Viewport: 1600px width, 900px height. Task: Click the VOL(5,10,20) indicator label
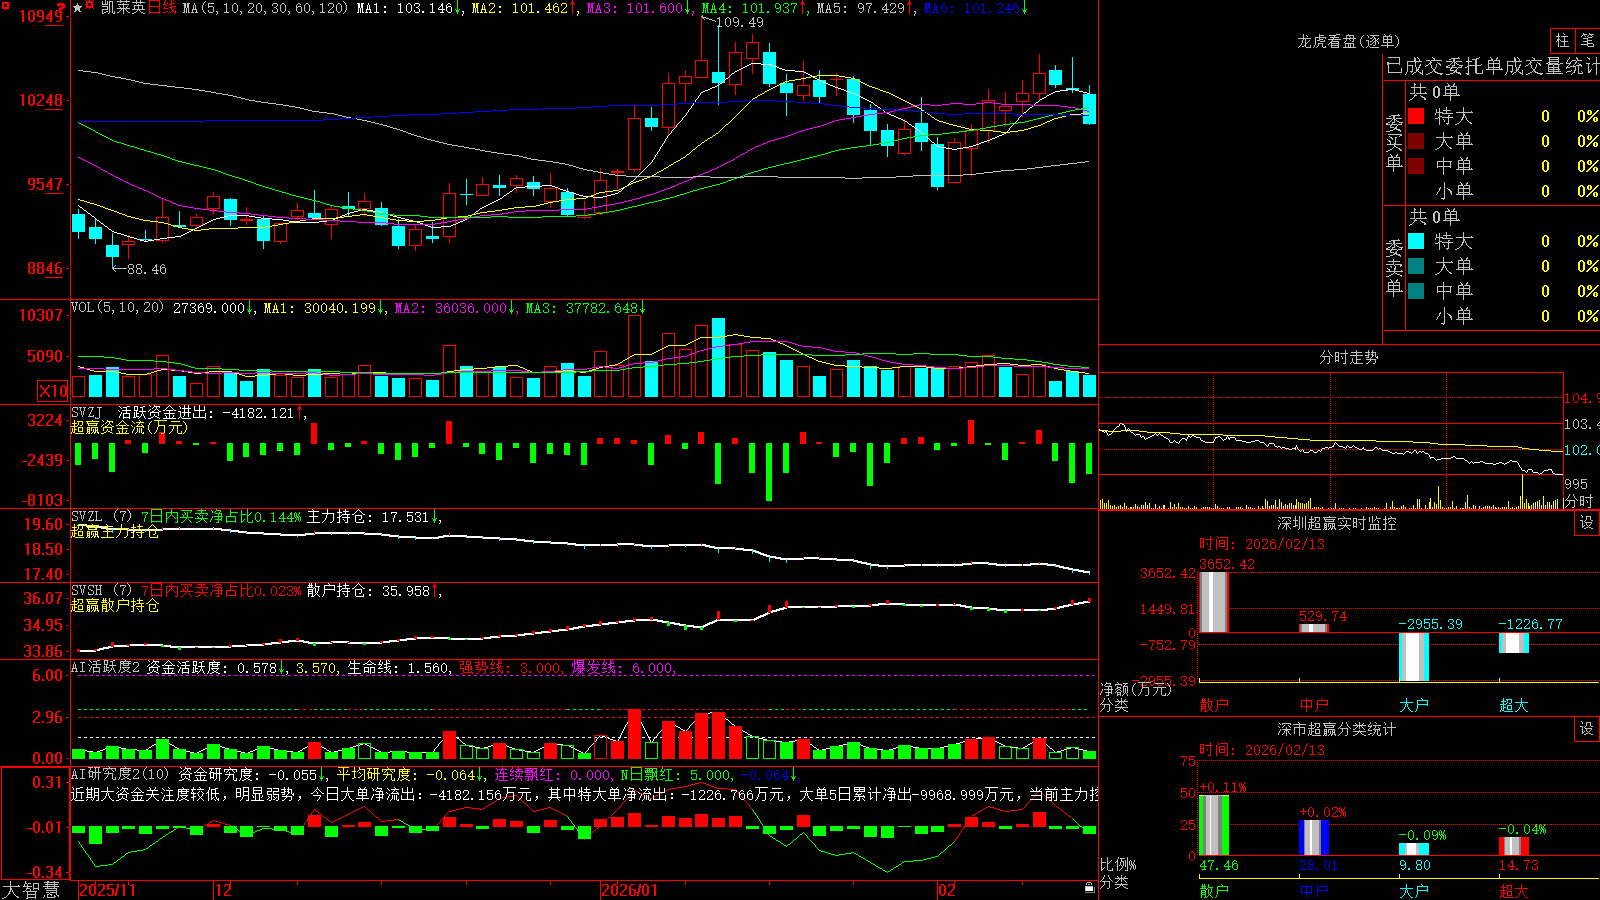[117, 308]
